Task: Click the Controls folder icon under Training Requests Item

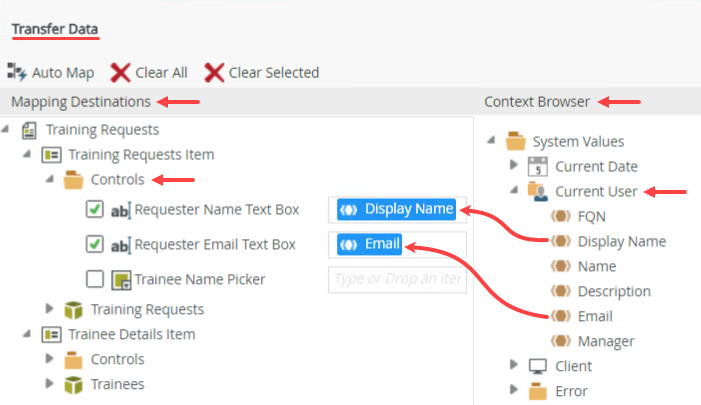Action: click(73, 180)
